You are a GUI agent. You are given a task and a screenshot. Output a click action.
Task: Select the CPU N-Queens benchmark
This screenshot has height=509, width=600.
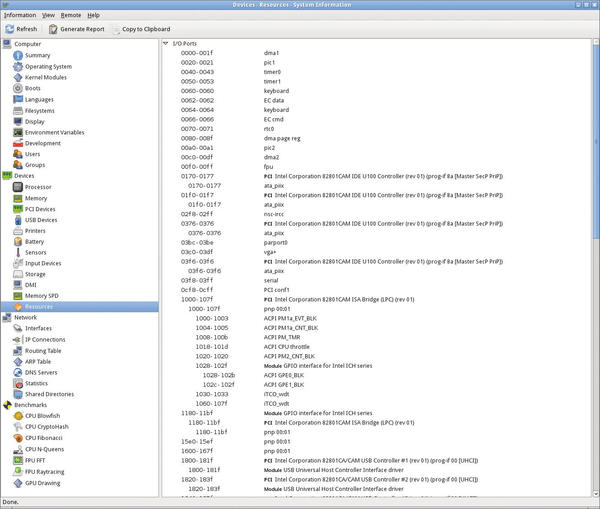pyautogui.click(x=44, y=449)
